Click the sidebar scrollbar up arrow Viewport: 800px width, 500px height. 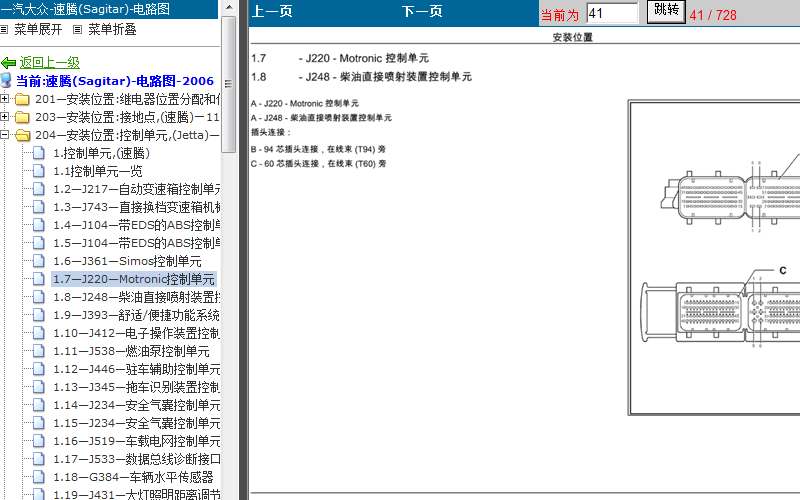229,7
